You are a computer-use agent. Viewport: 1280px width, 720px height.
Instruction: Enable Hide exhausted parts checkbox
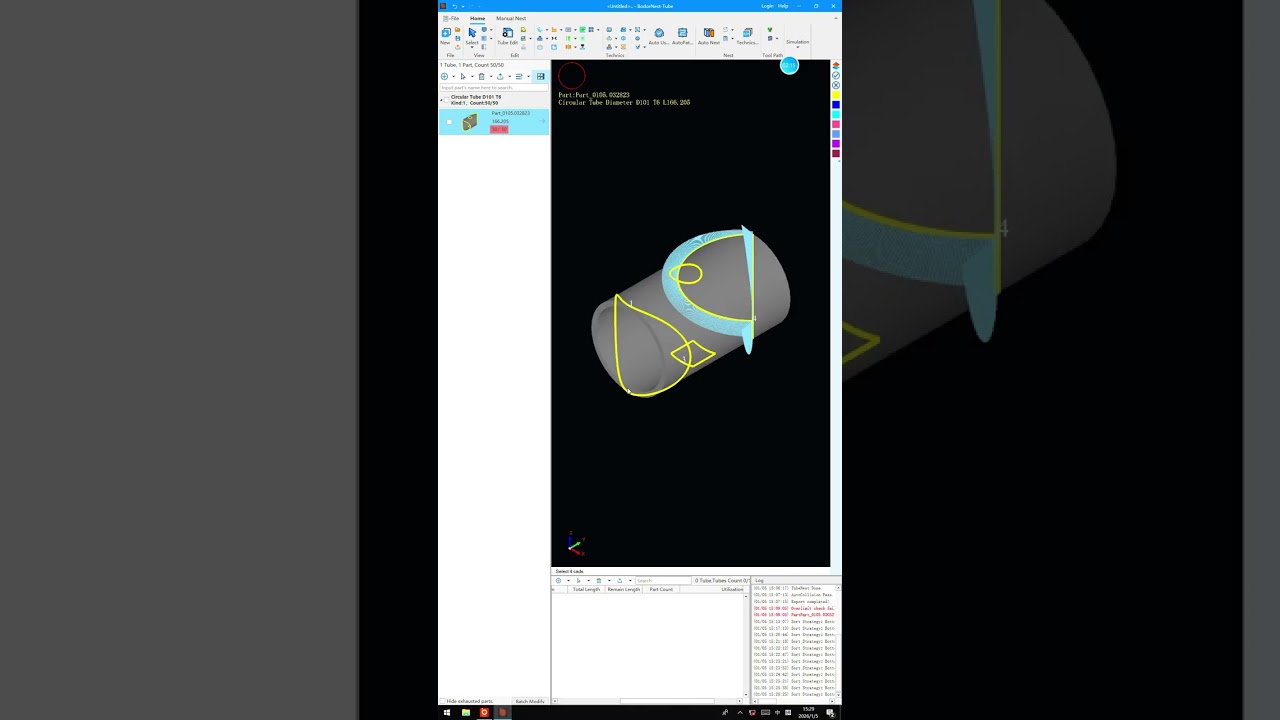442,701
